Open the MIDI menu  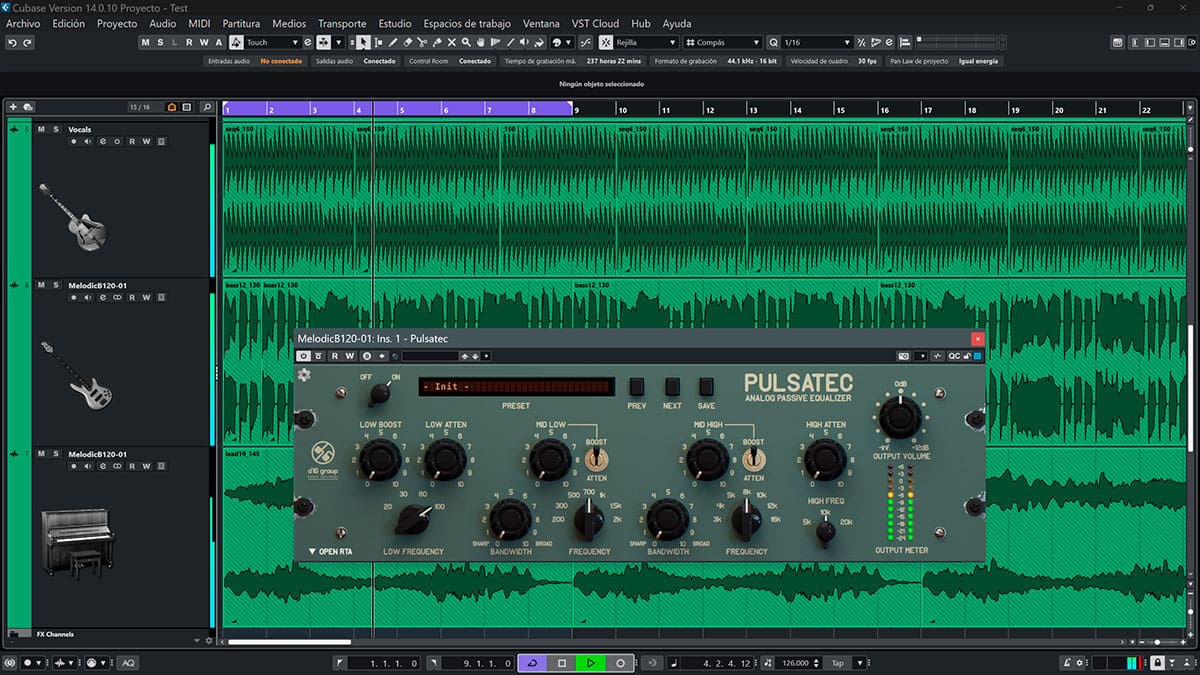[199, 23]
